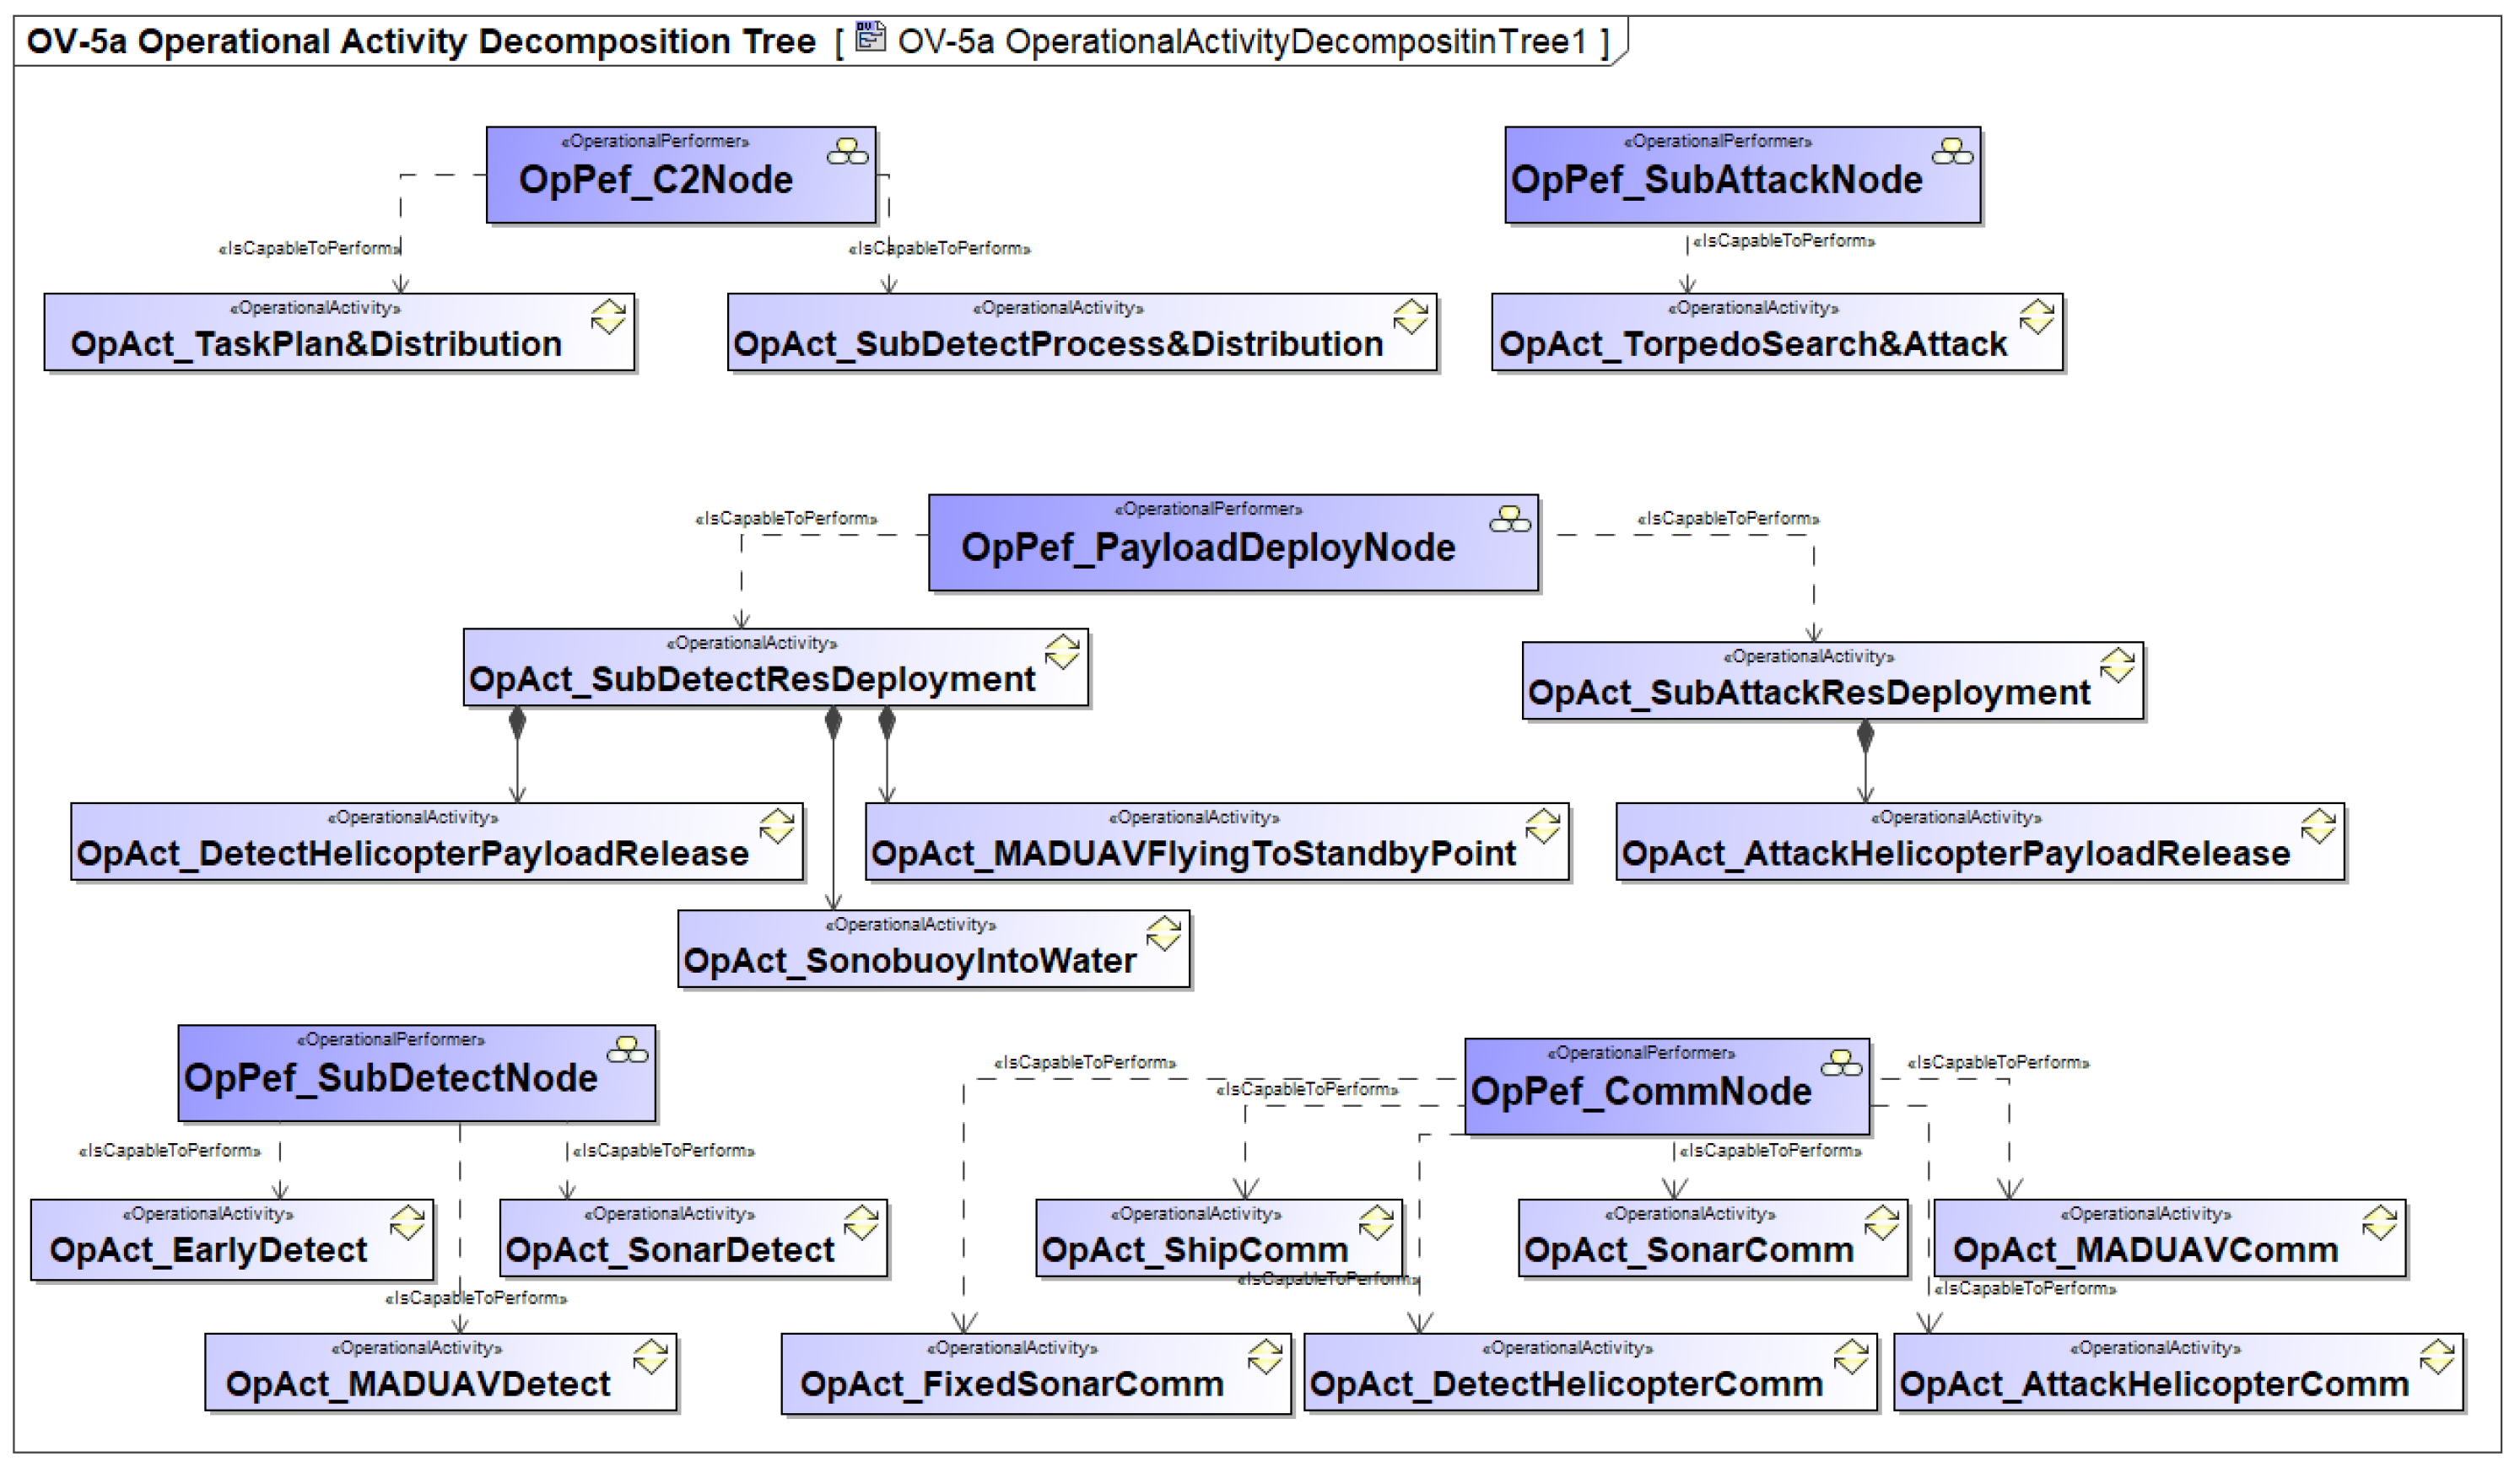Click the activity icon on OpAct_TaskPlan&Distribution
Image resolution: width=2520 pixels, height=1473 pixels.
[x=608, y=317]
